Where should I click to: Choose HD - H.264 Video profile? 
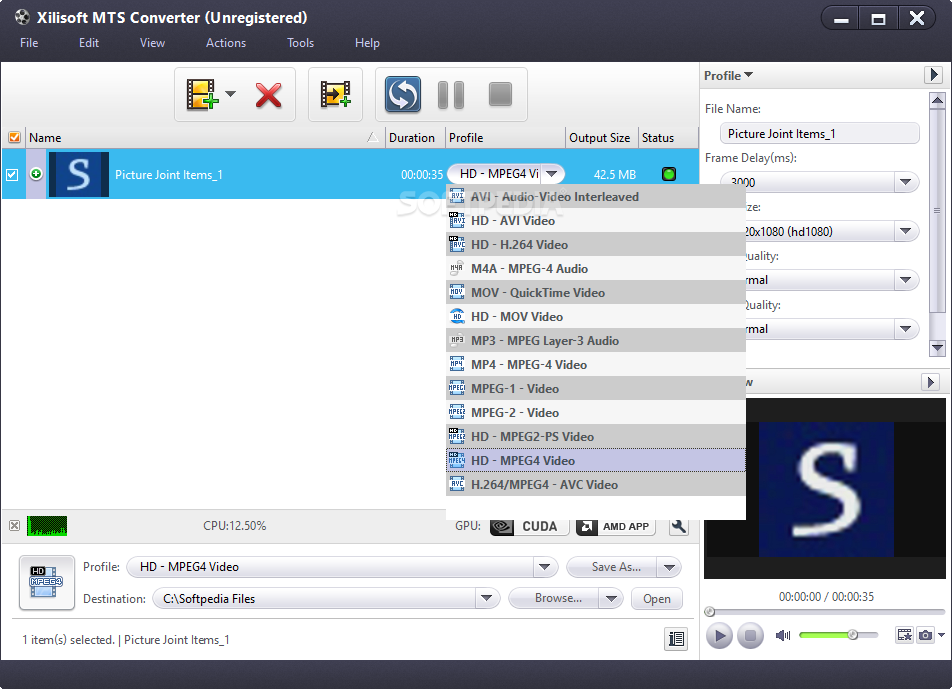pyautogui.click(x=596, y=245)
